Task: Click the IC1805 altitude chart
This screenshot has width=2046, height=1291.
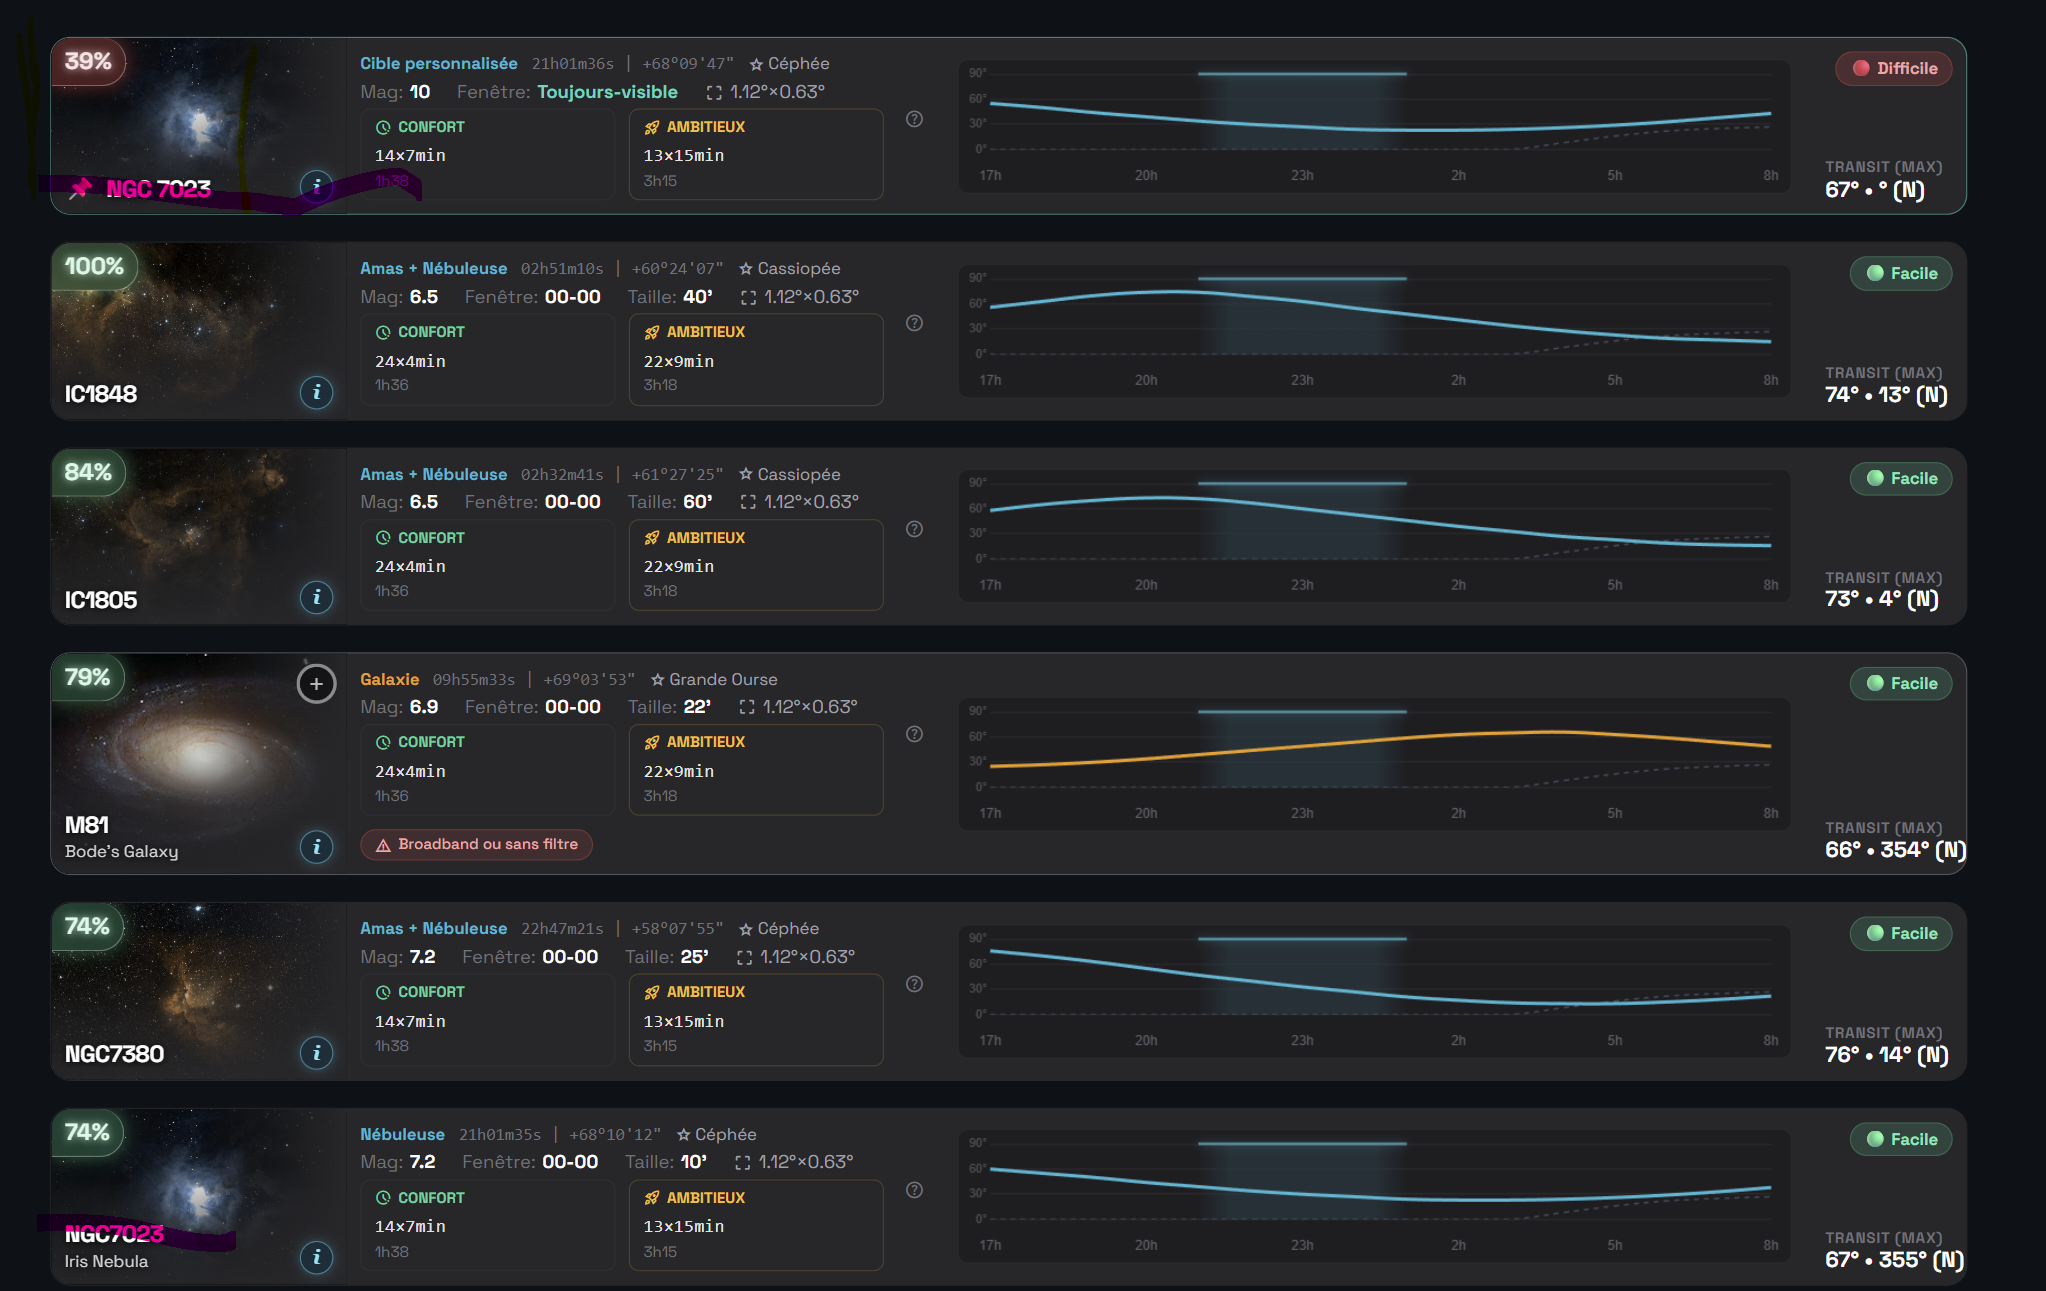Action: tap(1374, 535)
